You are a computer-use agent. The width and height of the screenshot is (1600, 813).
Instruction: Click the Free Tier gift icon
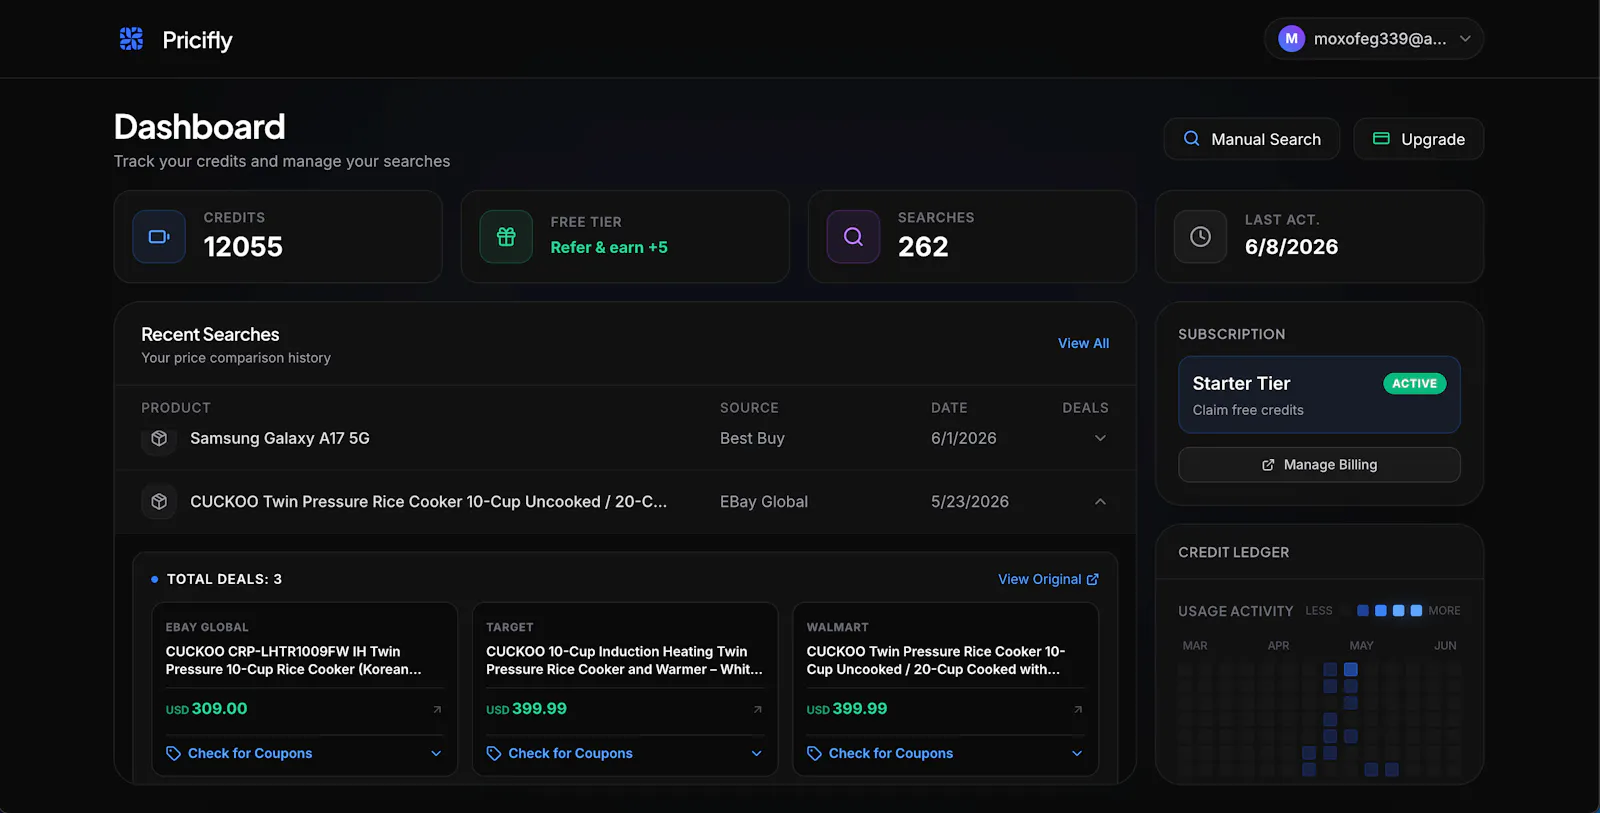pos(506,237)
